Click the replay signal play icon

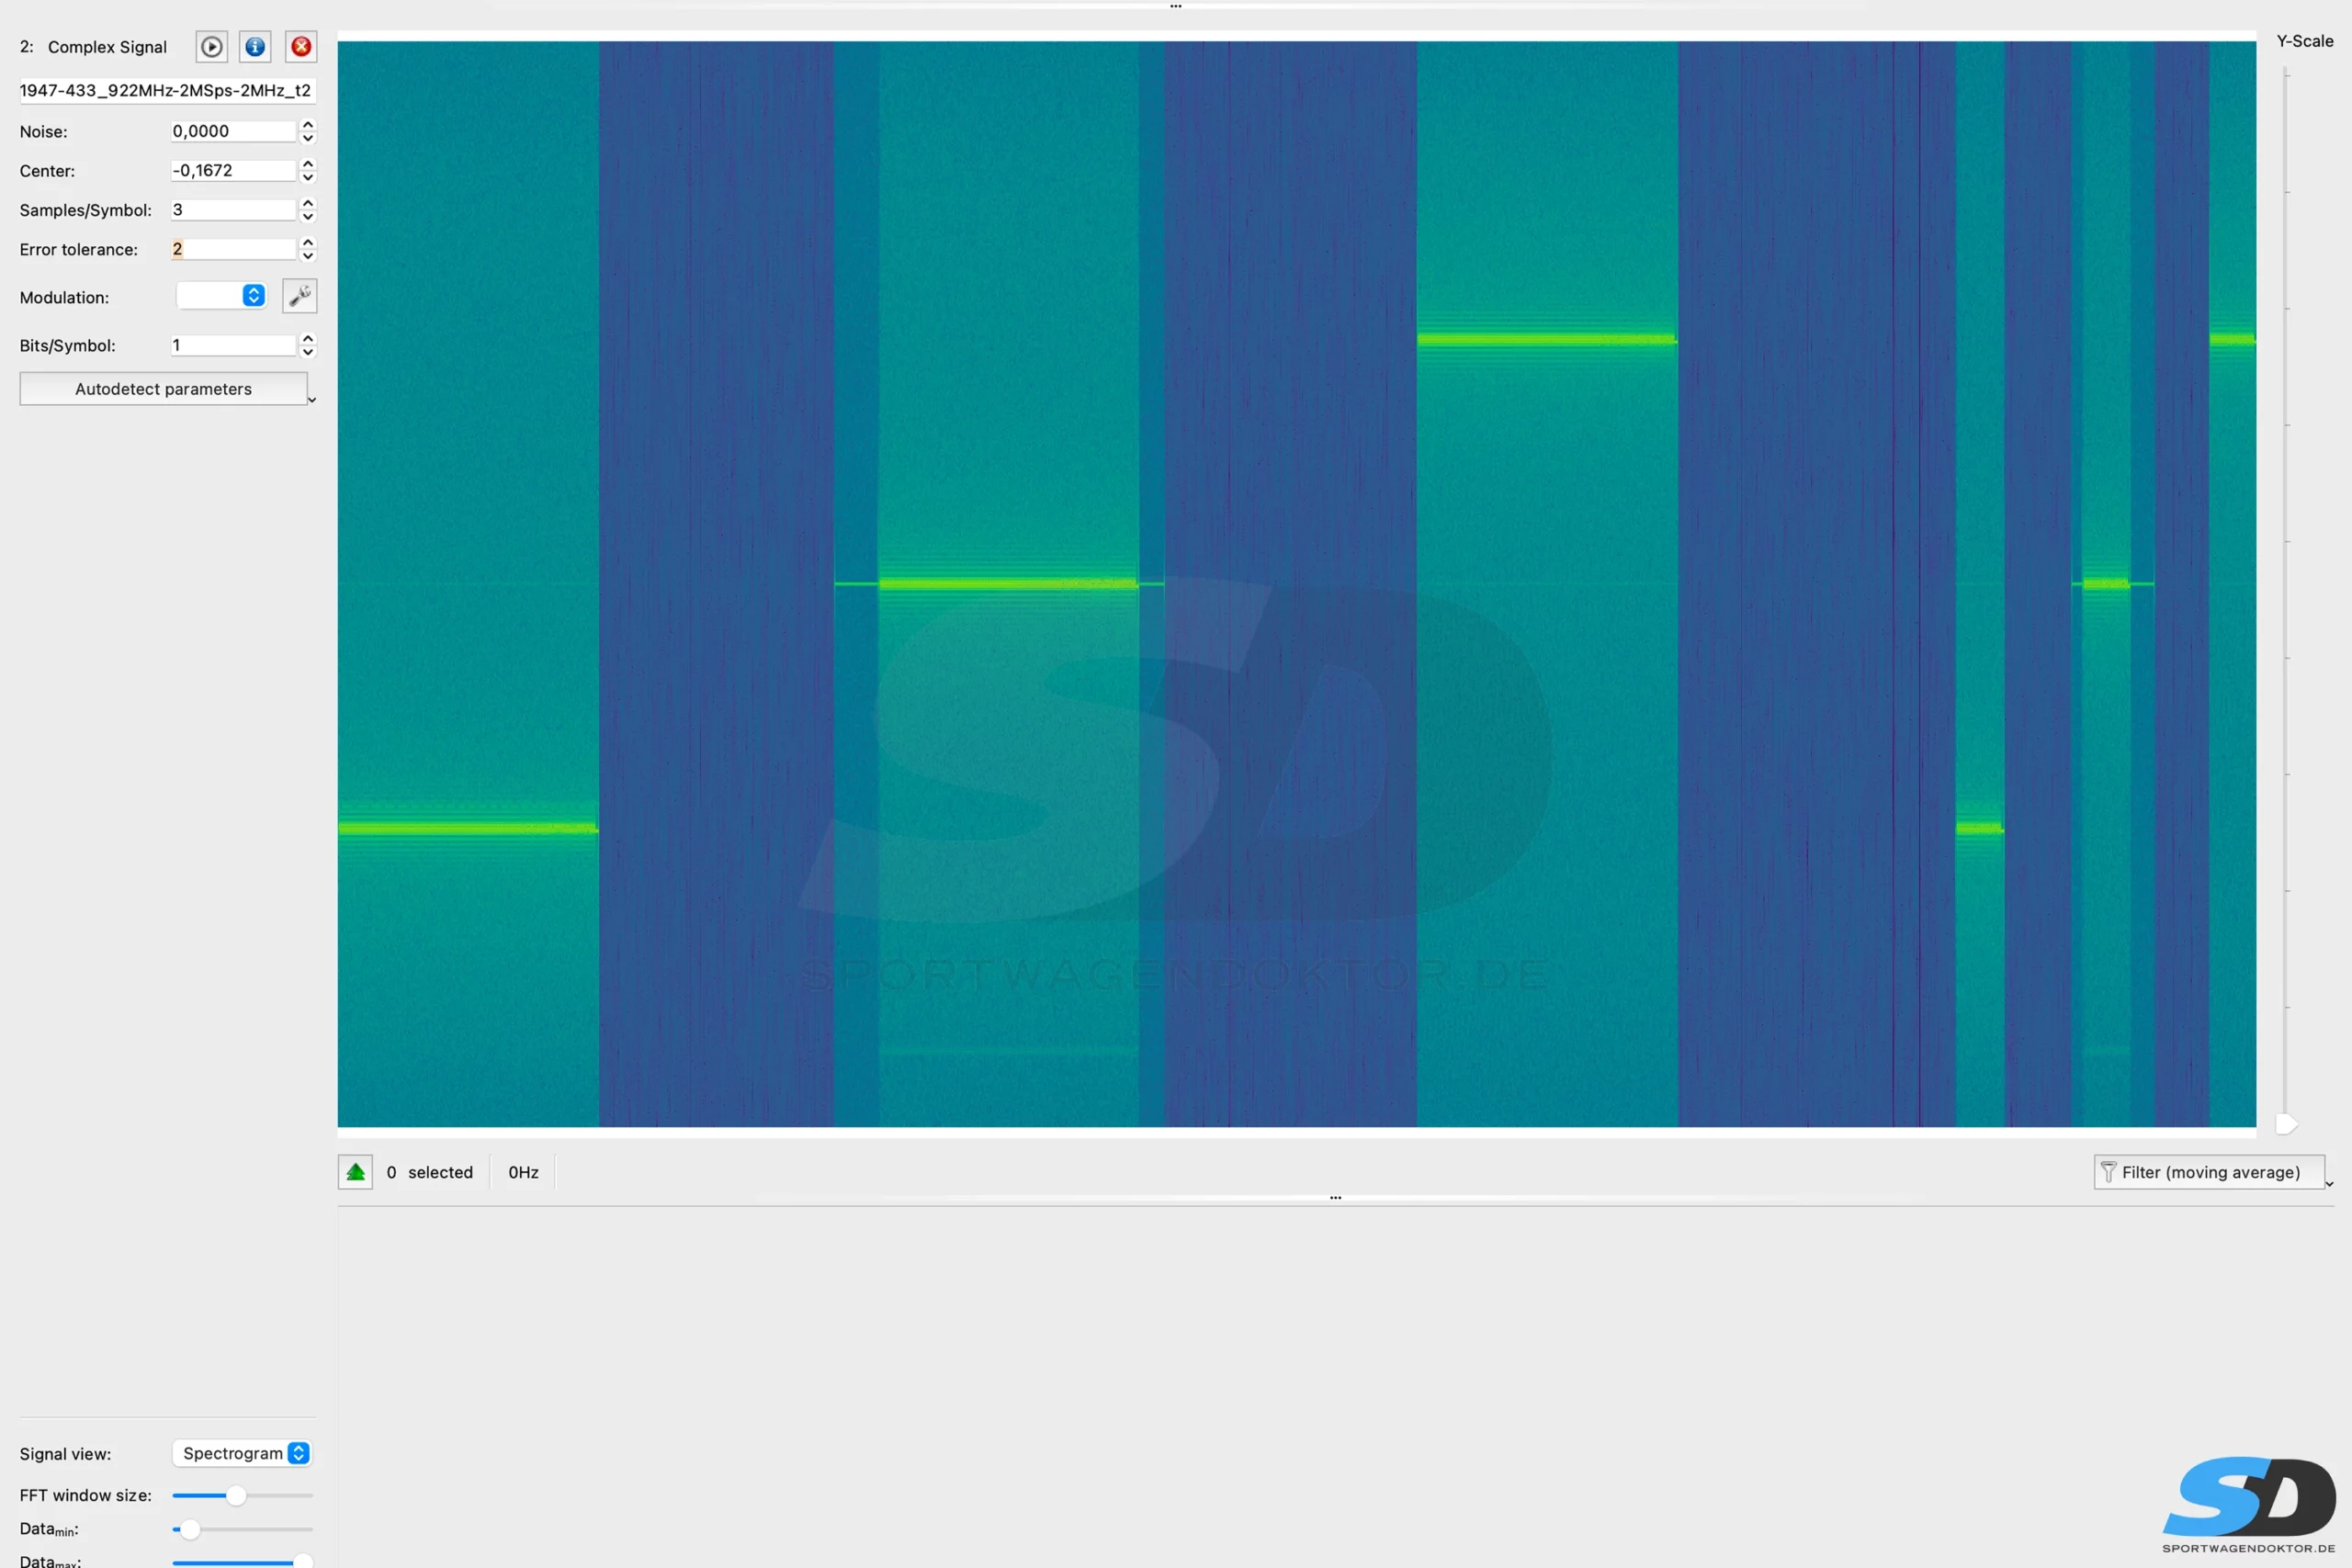point(211,47)
